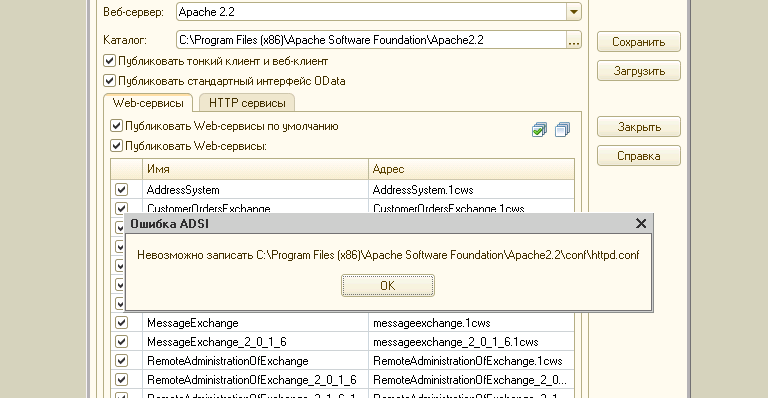Viewport: 768px width, 398px height.
Task: Select the RemoteAdministrationOfExchange.1cws address cell
Action: (471, 360)
